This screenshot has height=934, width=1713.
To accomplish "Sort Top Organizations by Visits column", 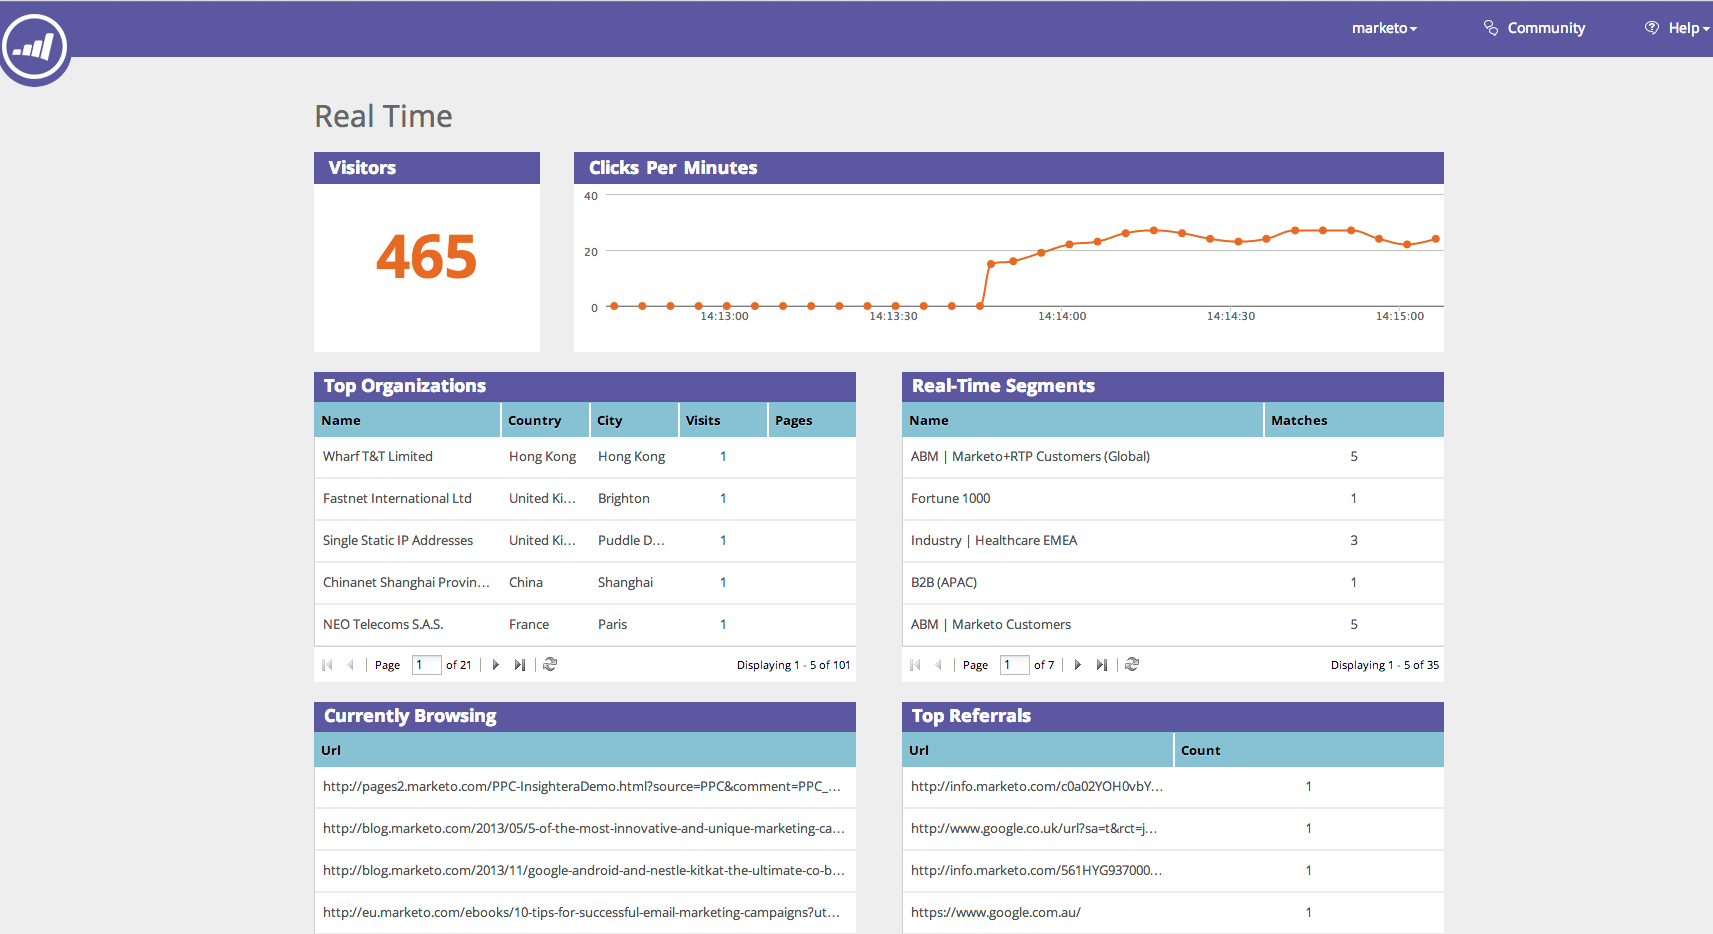I will pyautogui.click(x=723, y=420).
